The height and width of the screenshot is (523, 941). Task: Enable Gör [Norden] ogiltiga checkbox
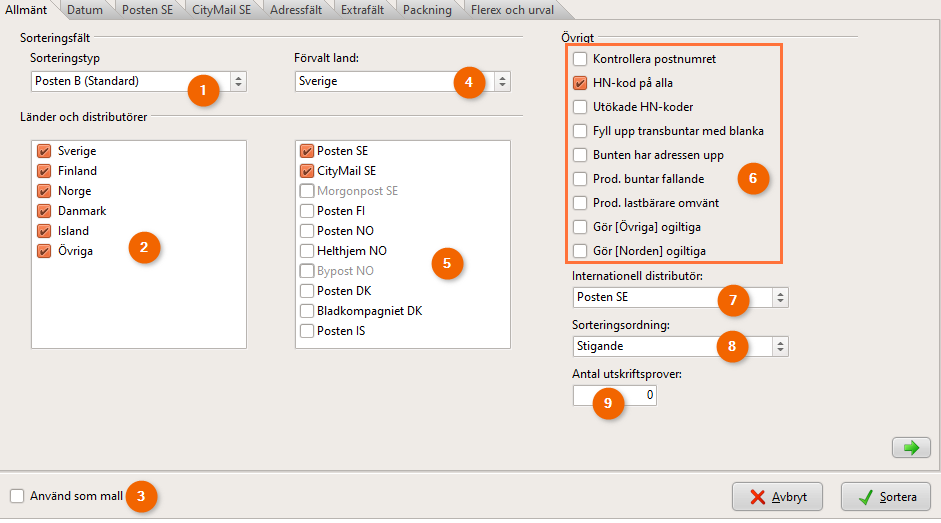click(x=580, y=250)
